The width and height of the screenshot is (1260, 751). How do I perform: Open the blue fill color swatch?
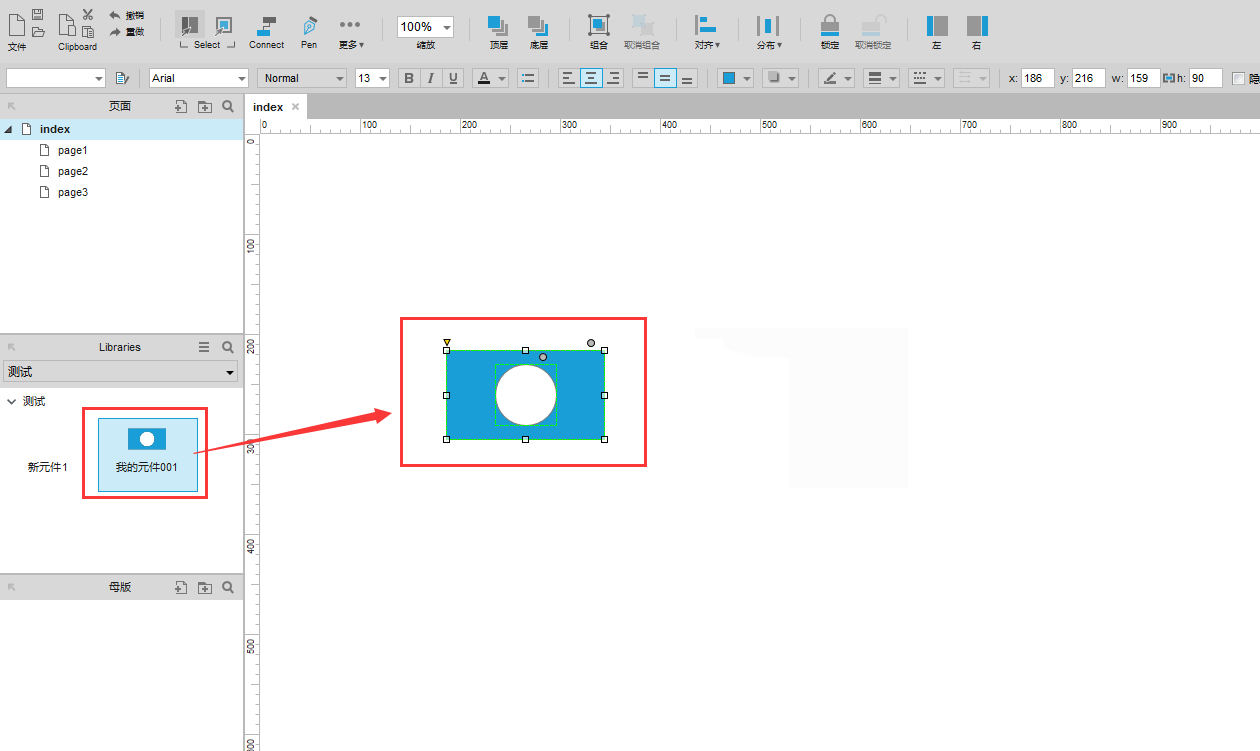click(x=729, y=78)
